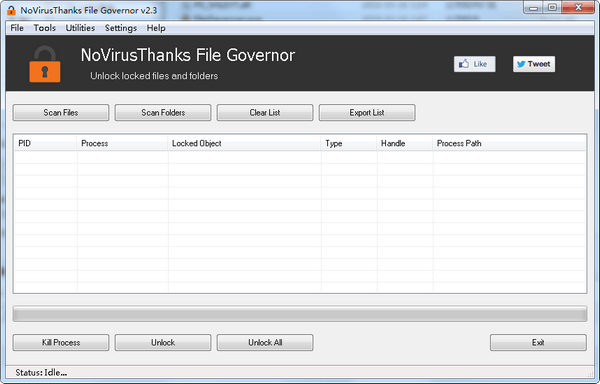Click the 'NoVirusThanks File Governor' banner title
Viewport: 600px width, 384px height.
(x=188, y=55)
